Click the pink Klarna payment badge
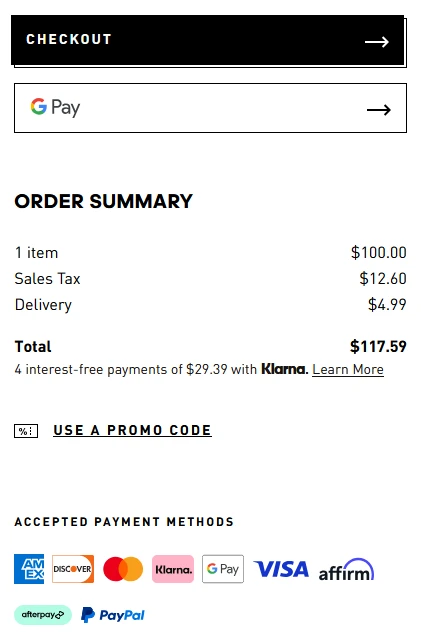 coord(173,569)
